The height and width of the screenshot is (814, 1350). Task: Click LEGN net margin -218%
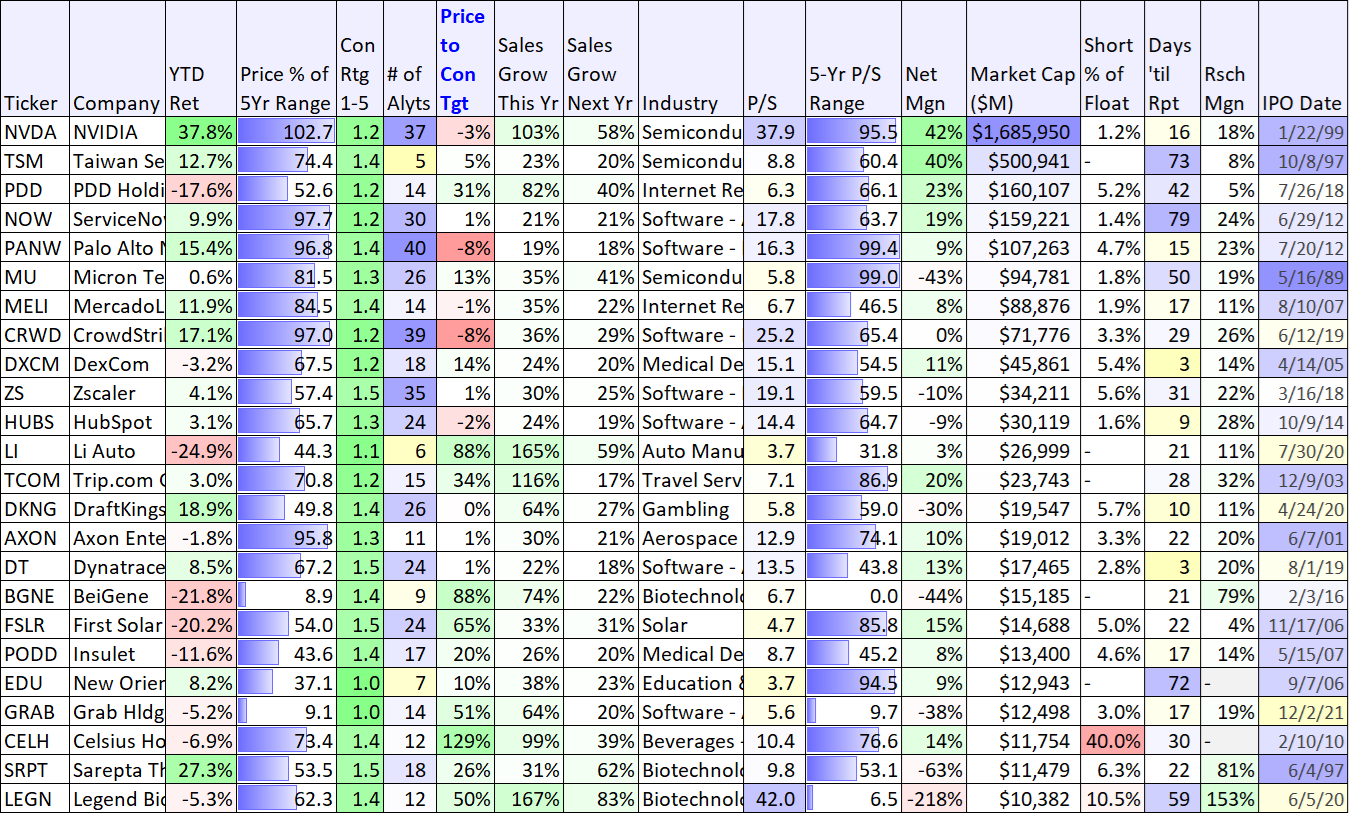(933, 799)
